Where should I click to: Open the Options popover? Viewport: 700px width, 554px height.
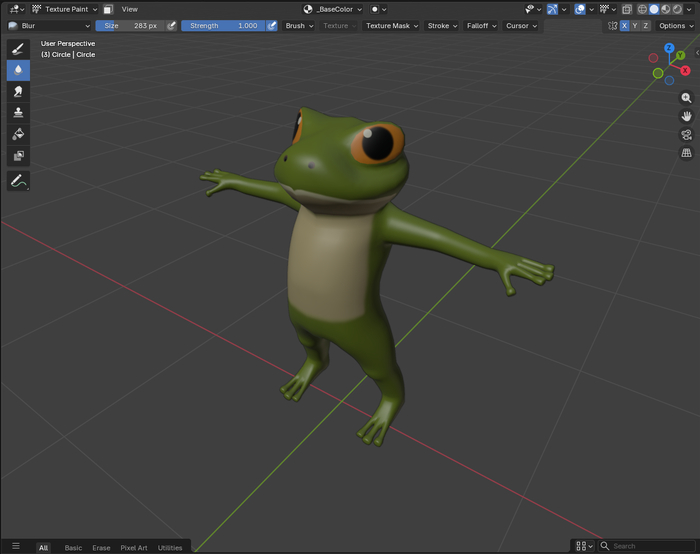pyautogui.click(x=674, y=26)
